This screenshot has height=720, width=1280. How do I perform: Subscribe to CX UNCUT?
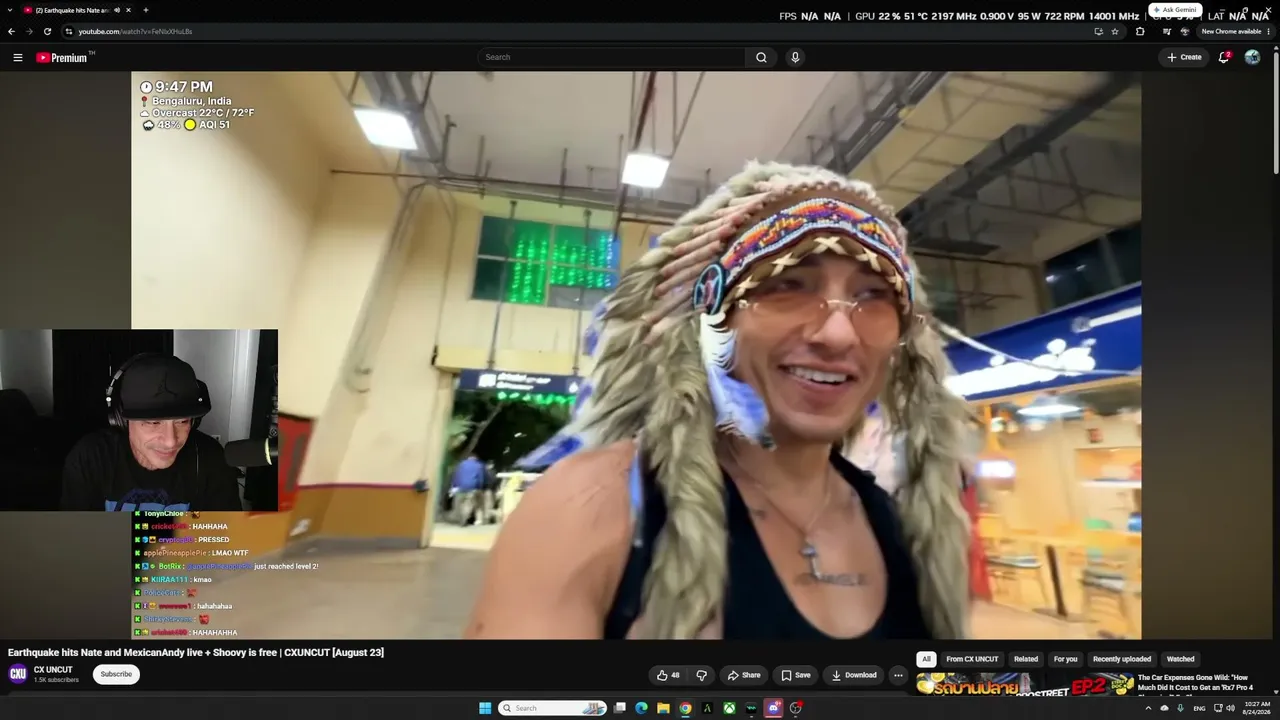click(116, 674)
